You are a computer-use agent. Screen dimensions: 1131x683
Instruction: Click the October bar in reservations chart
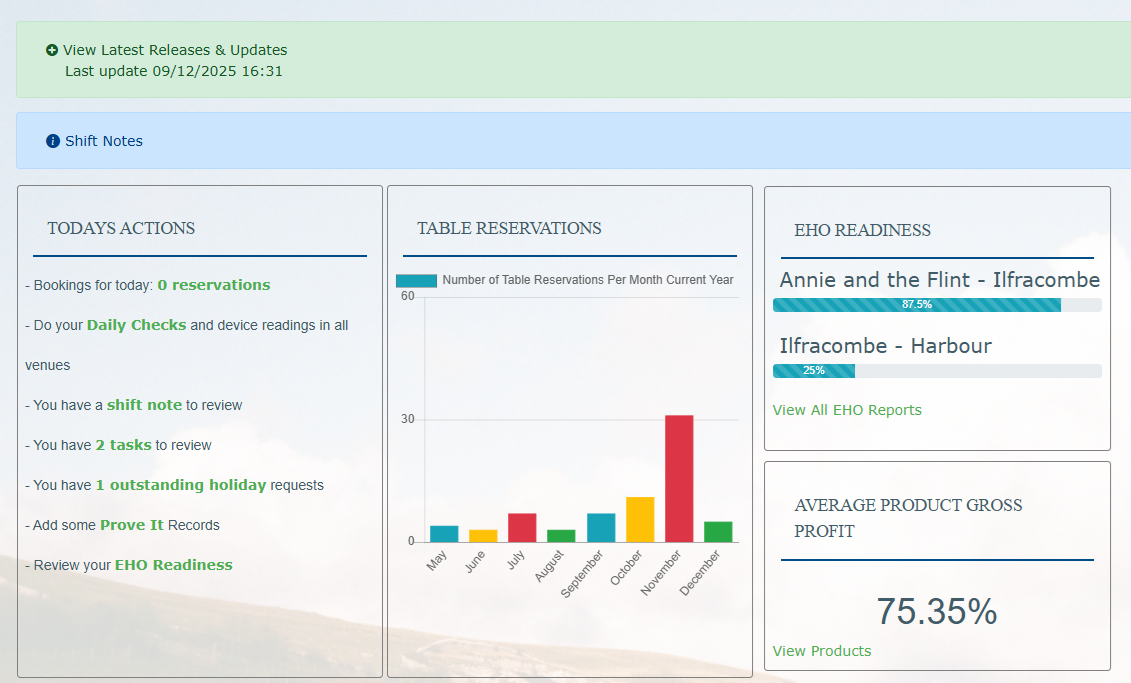(x=640, y=519)
